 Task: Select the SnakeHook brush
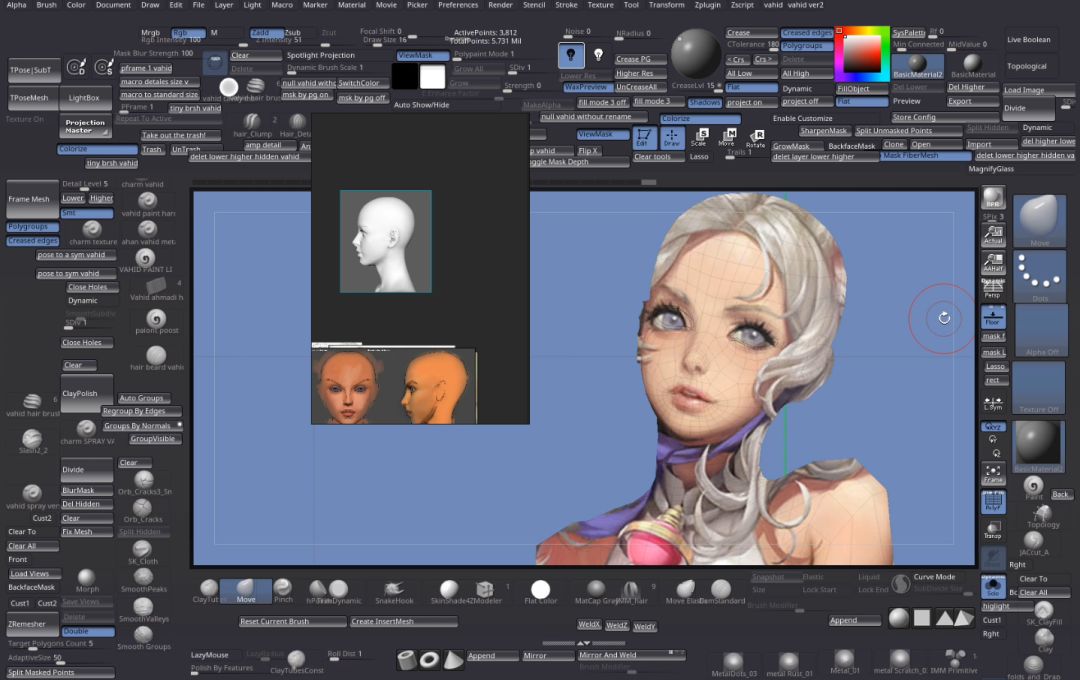pyautogui.click(x=394, y=592)
